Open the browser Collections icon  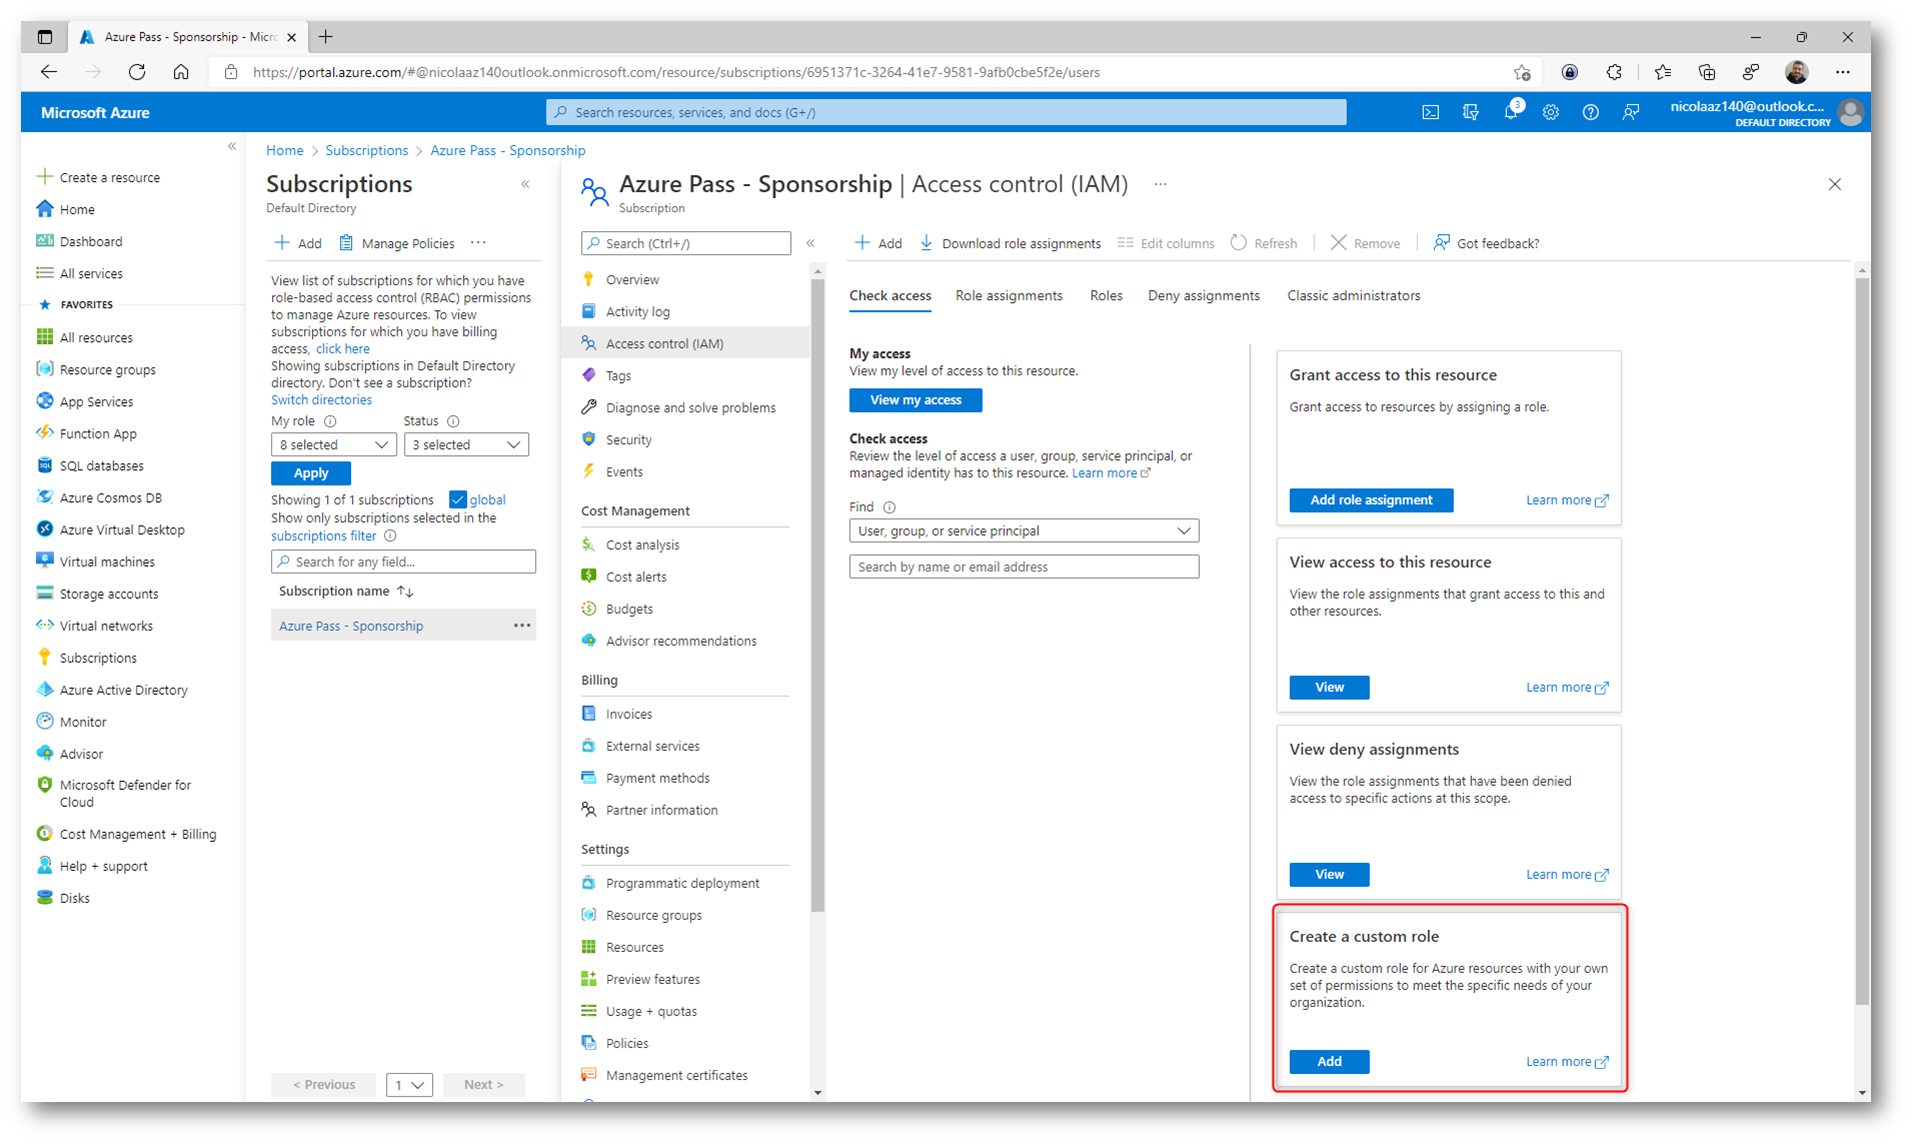coord(1706,72)
